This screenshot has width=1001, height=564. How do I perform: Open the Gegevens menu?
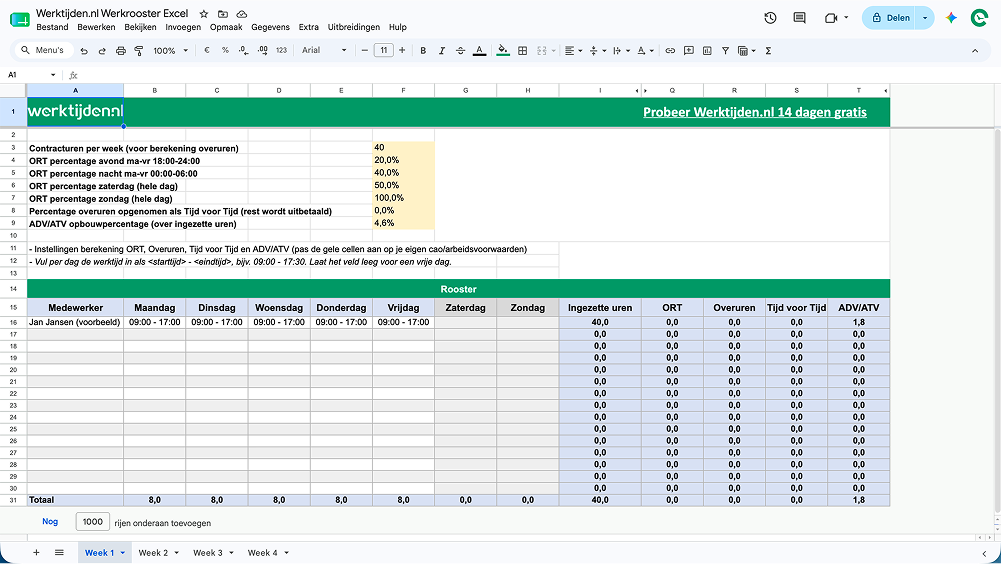click(270, 27)
